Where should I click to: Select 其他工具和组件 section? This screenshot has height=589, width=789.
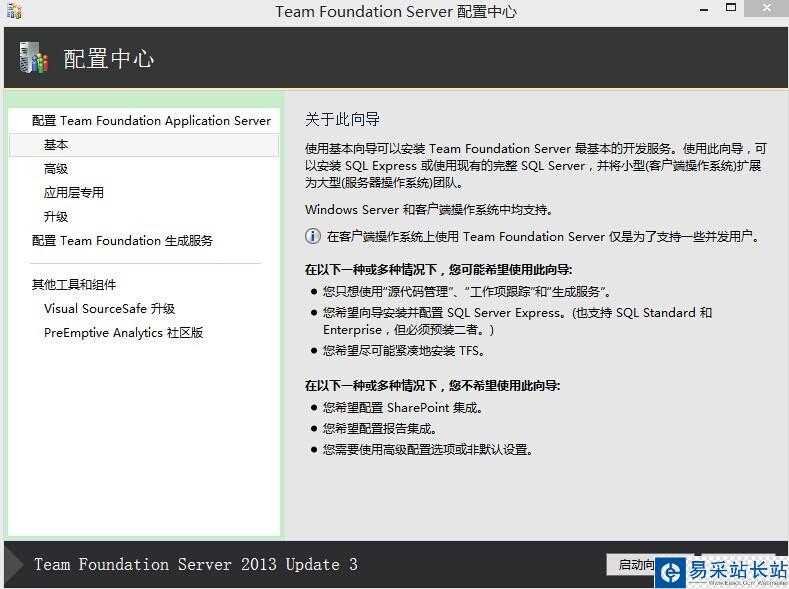(74, 285)
